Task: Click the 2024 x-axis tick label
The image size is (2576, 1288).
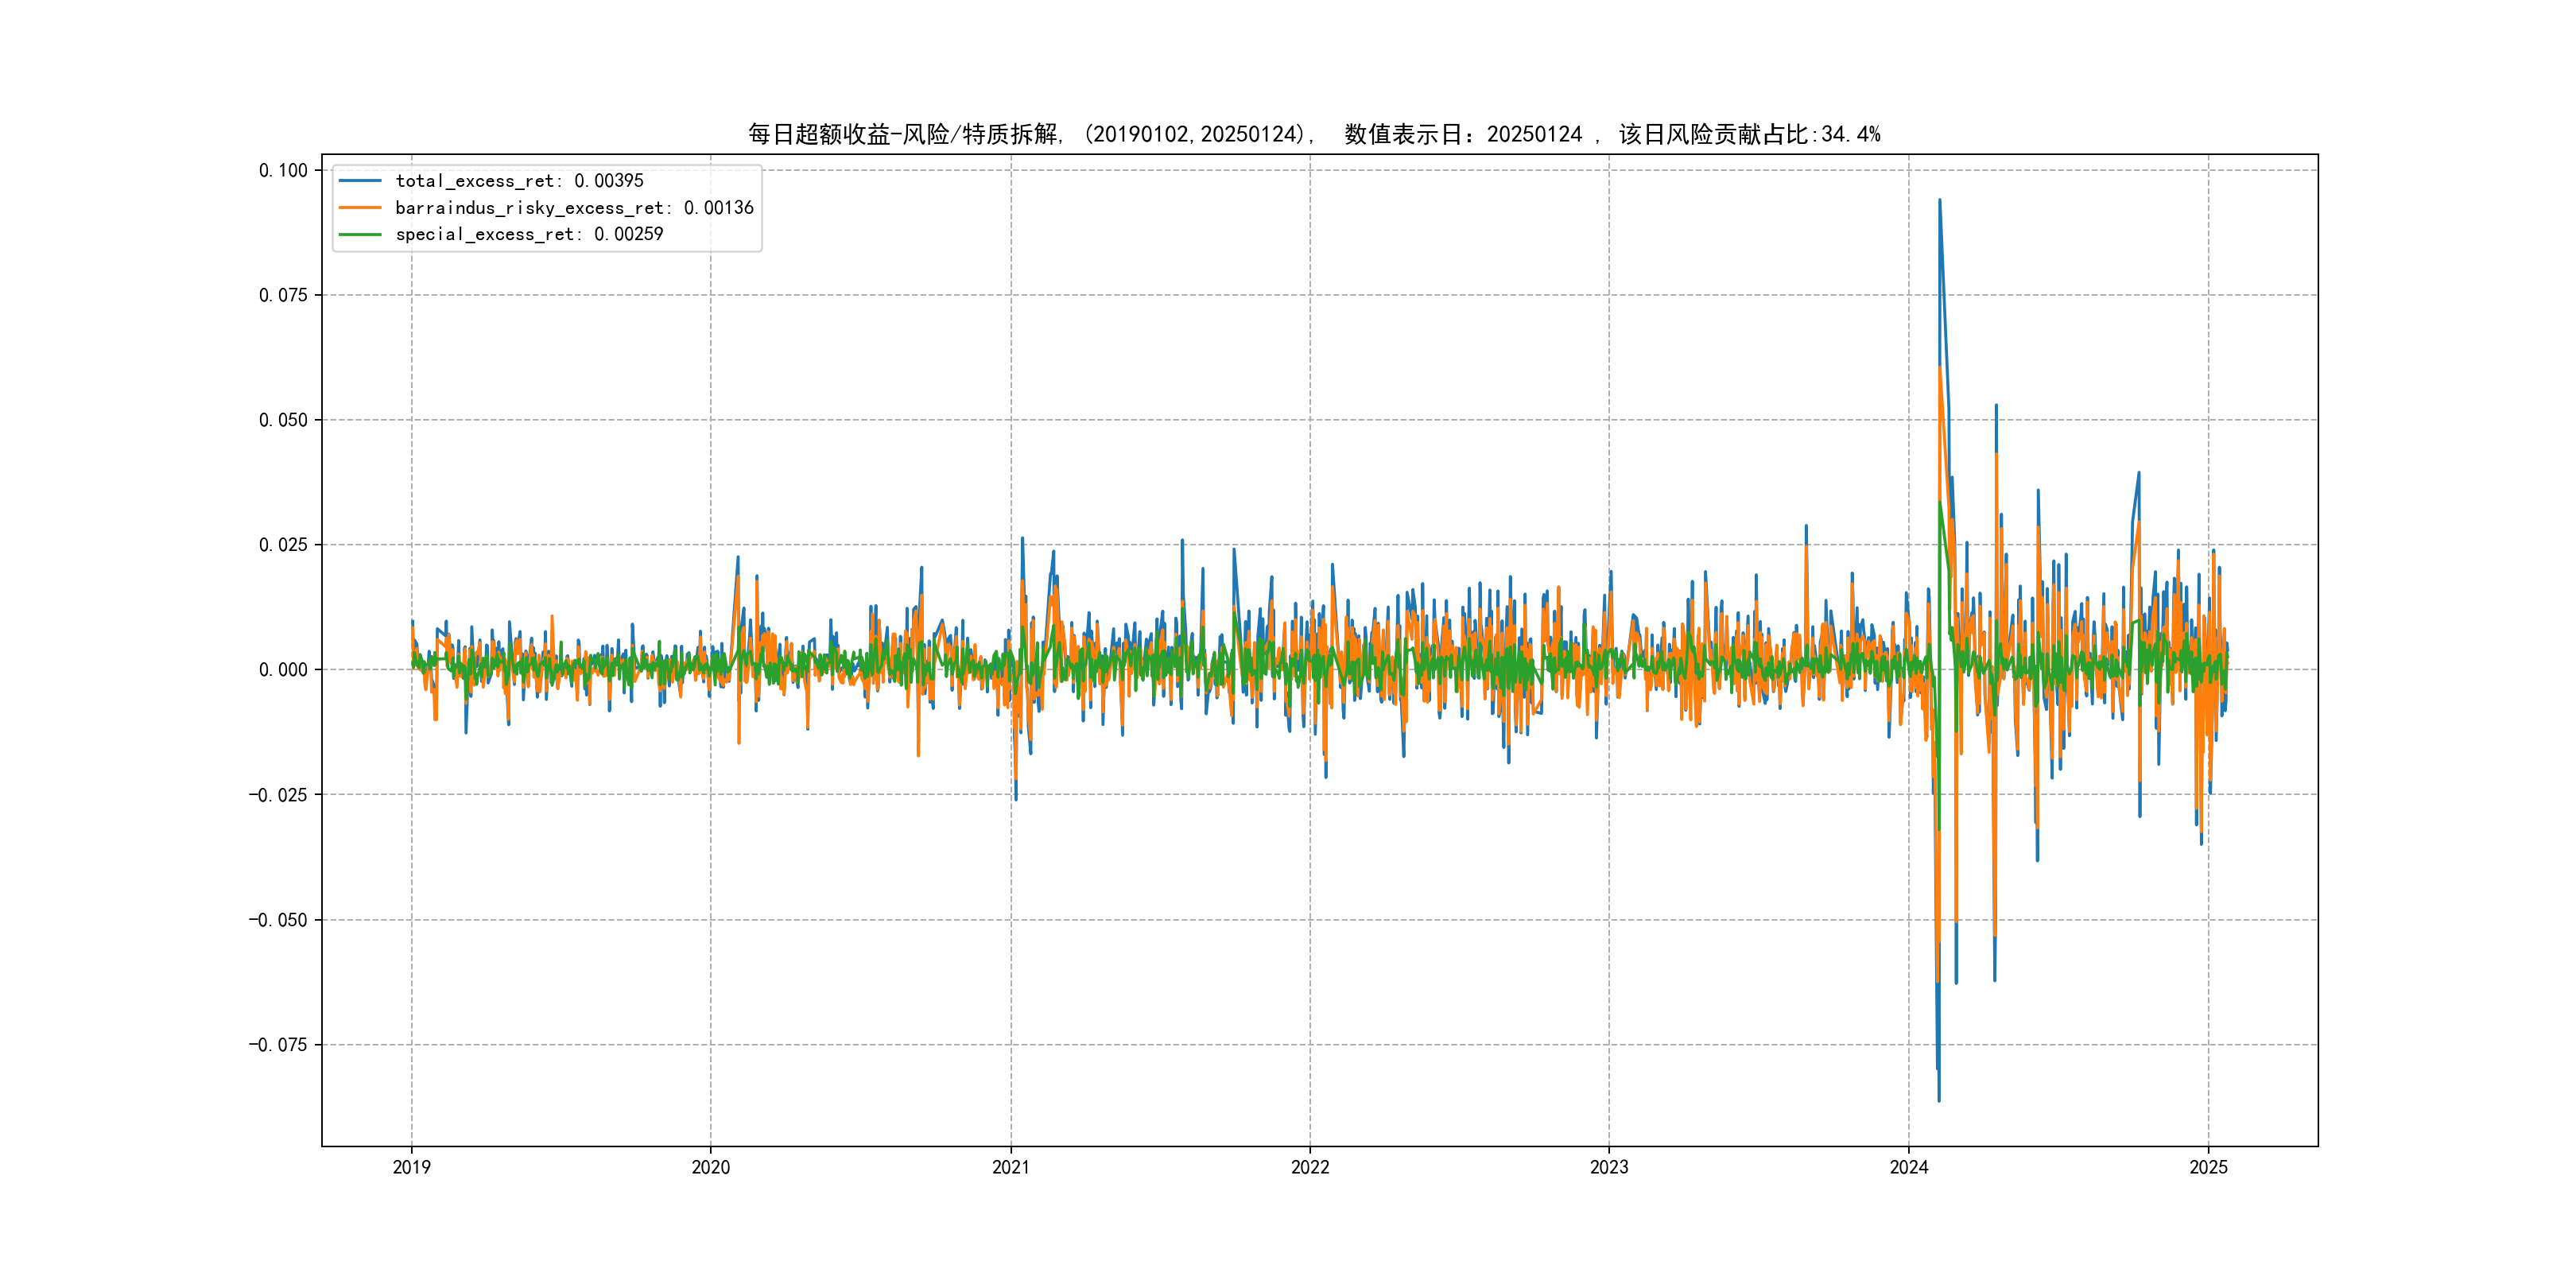Action: click(1908, 1167)
